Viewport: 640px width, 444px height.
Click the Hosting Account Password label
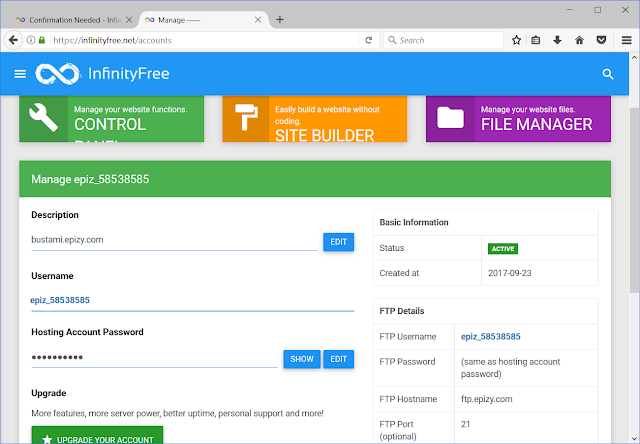pyautogui.click(x=87, y=332)
